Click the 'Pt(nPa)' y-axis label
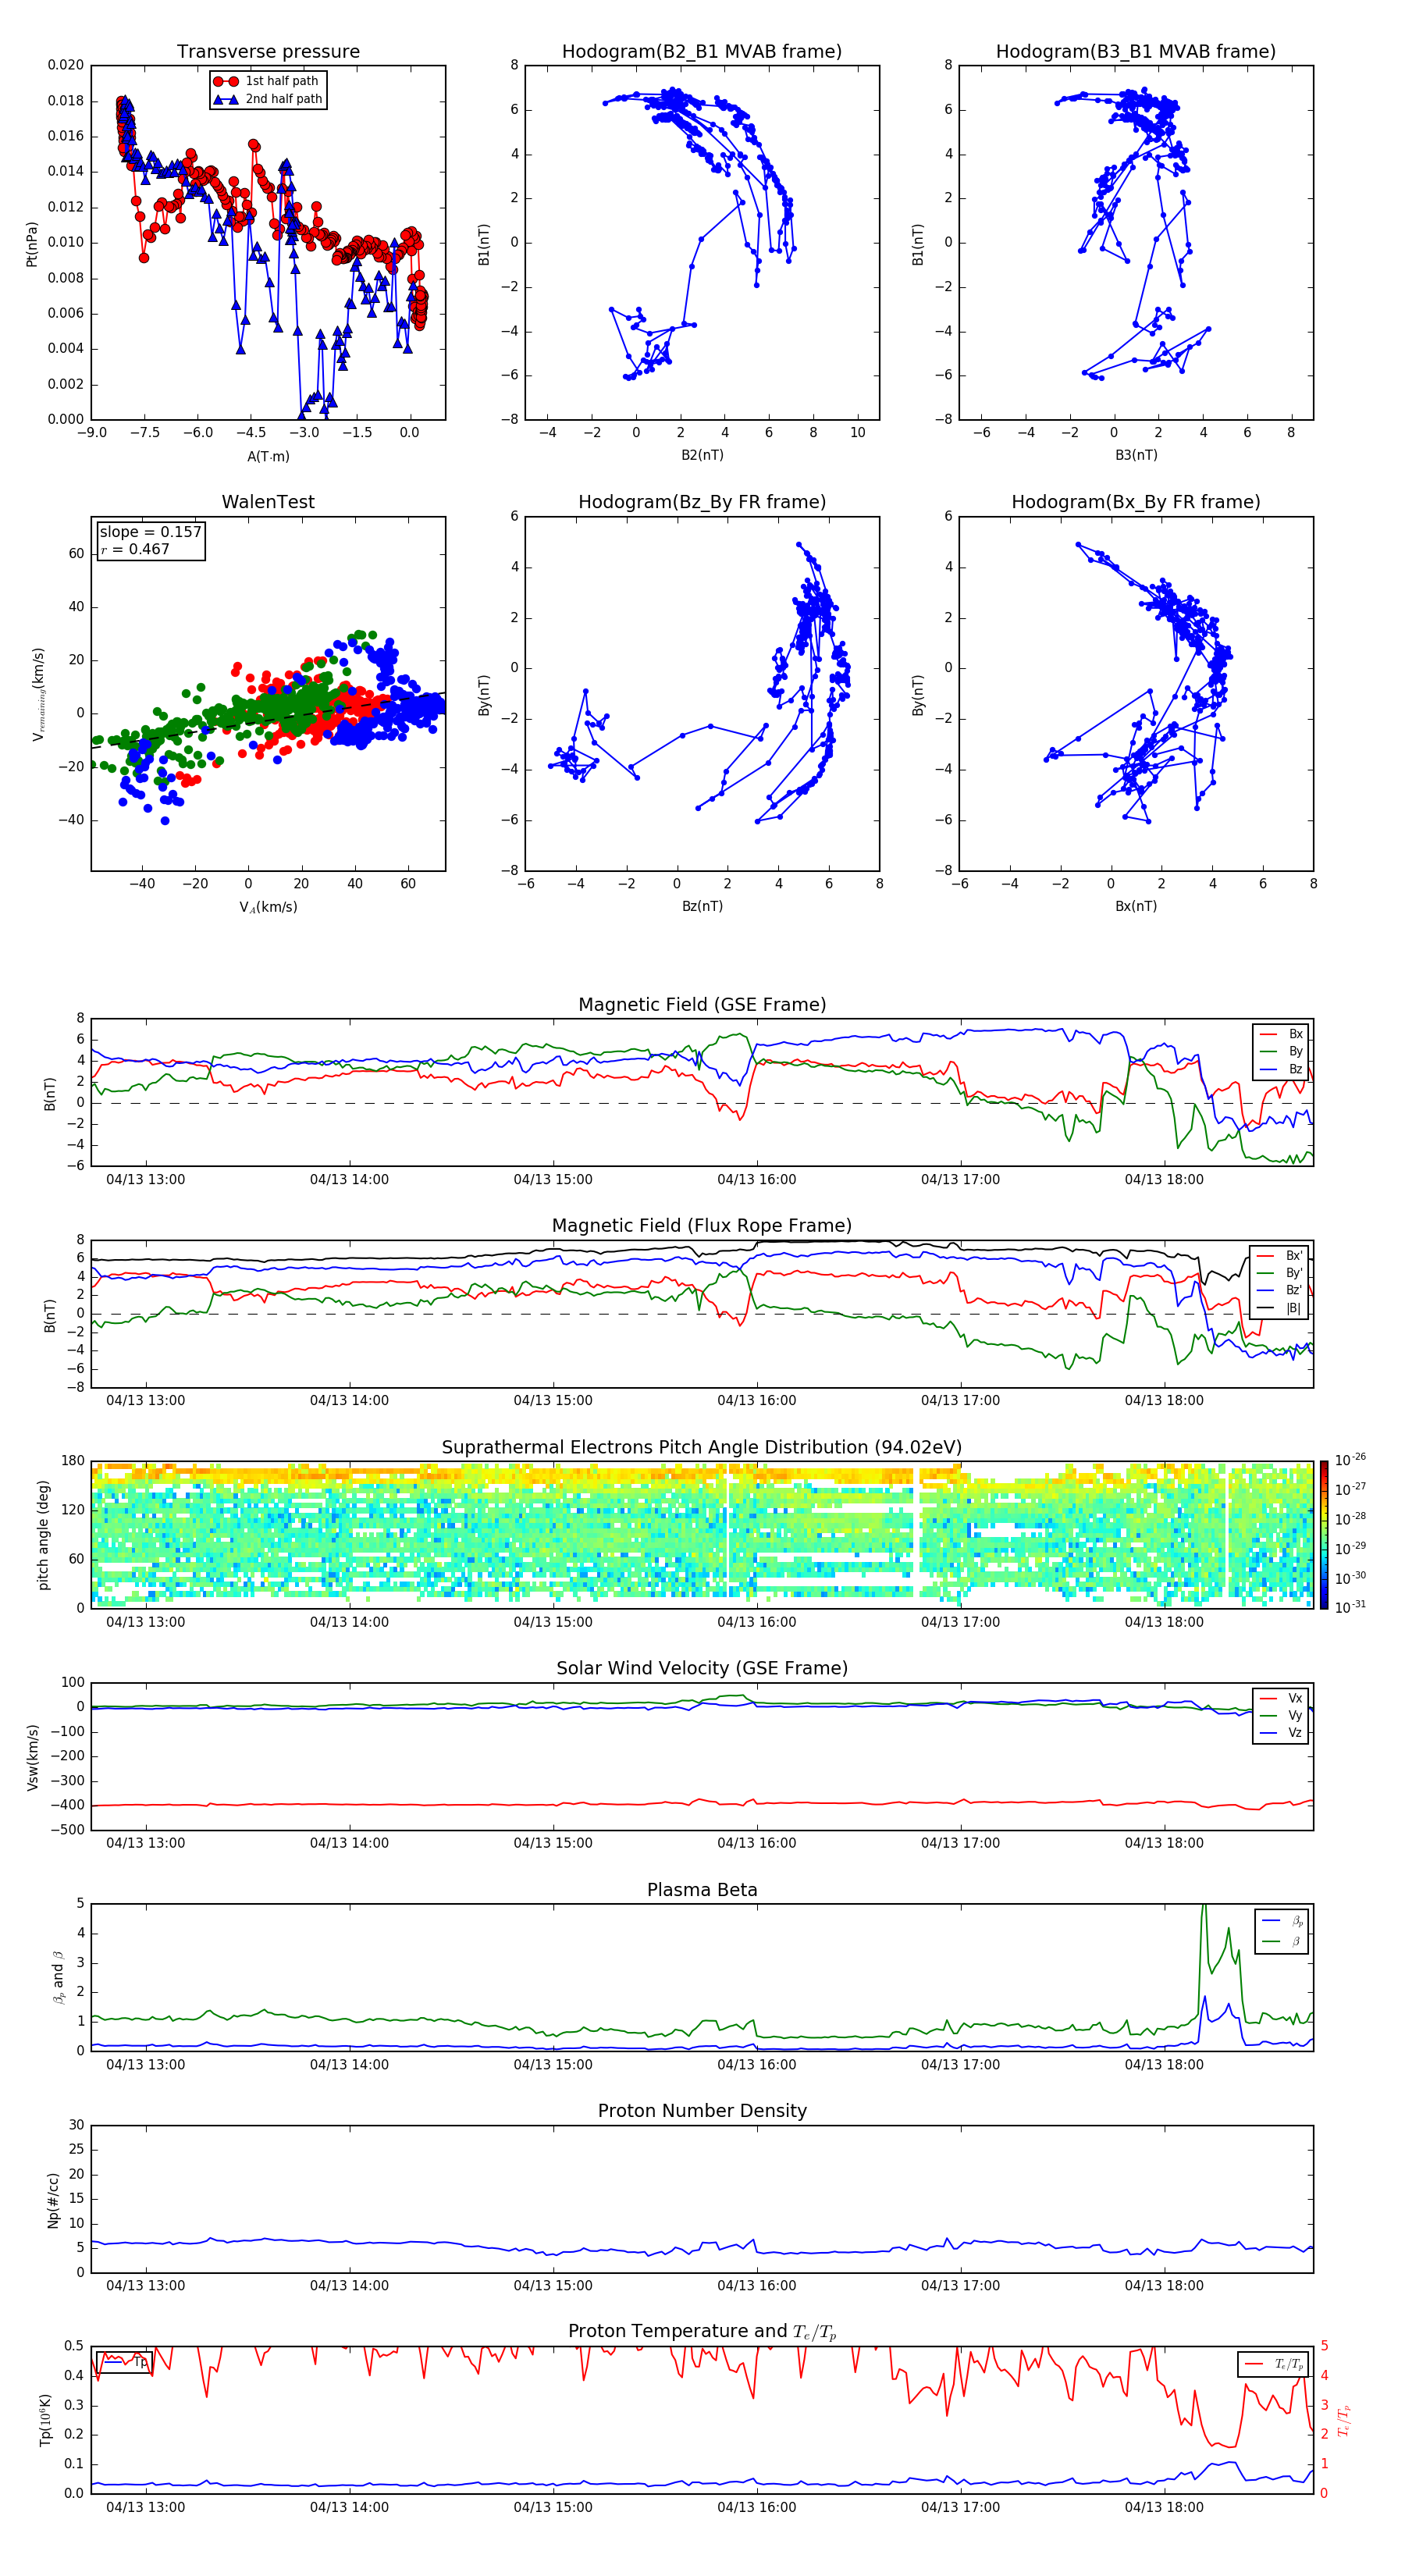The image size is (1405, 2576). [32, 244]
